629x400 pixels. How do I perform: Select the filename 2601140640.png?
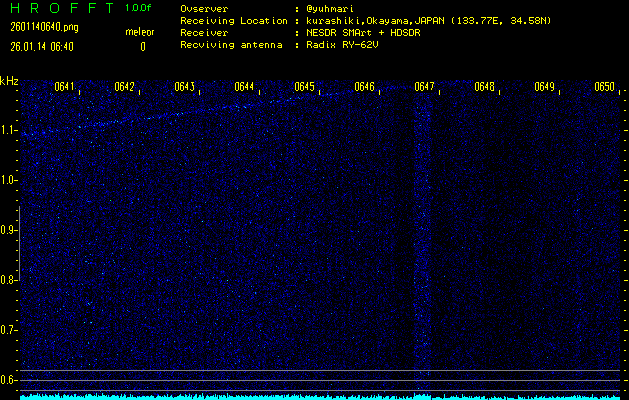pos(45,27)
